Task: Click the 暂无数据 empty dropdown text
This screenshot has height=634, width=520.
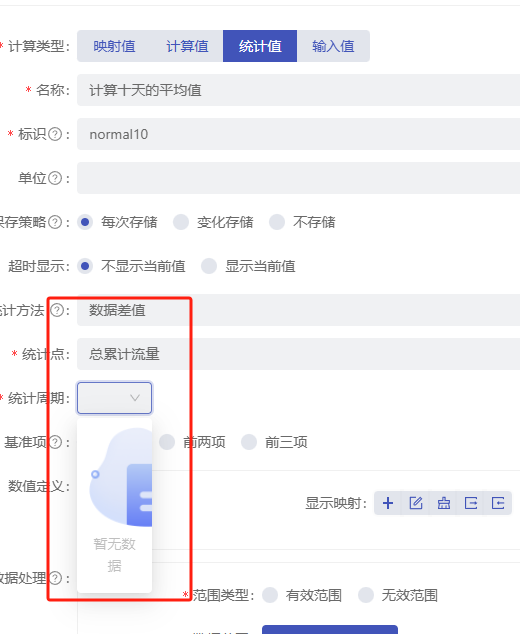Action: click(114, 555)
